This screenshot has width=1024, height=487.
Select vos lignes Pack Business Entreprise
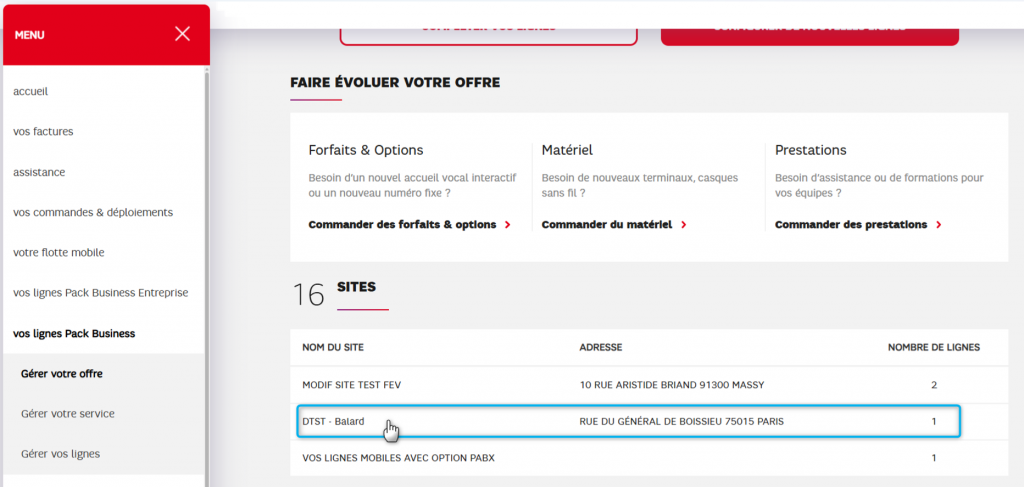(100, 292)
